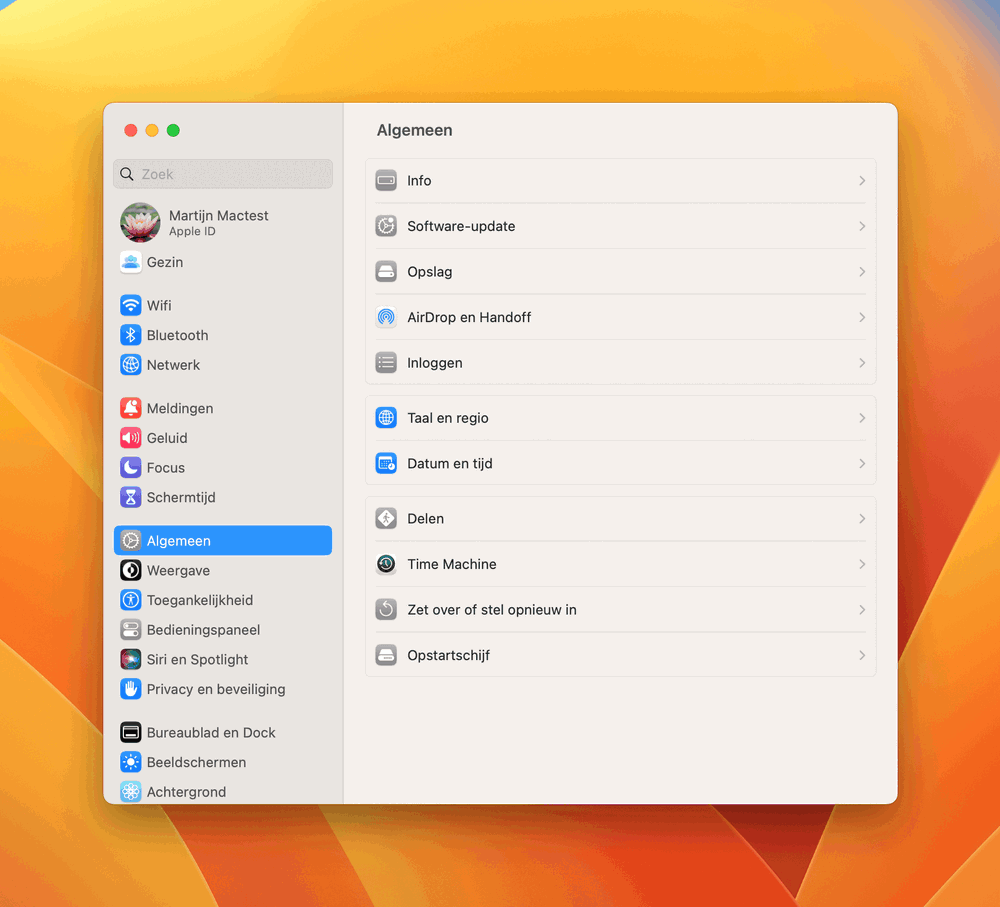Open Netwerk label in the sidebar
This screenshot has height=907, width=1000.
(173, 365)
